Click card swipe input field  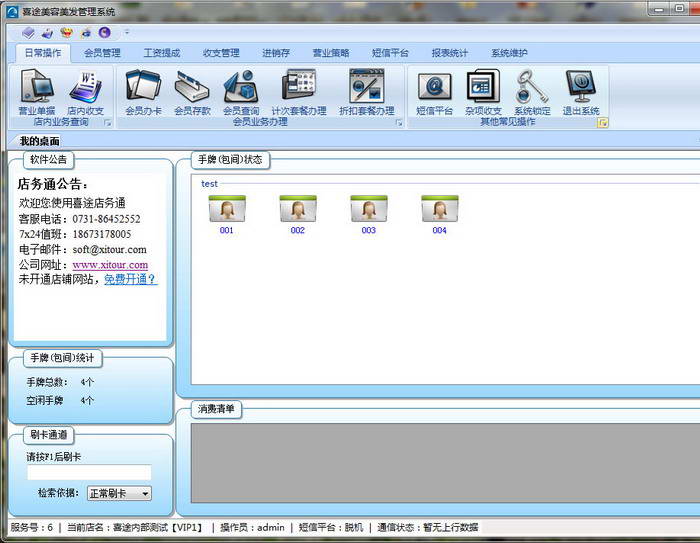tap(89, 472)
